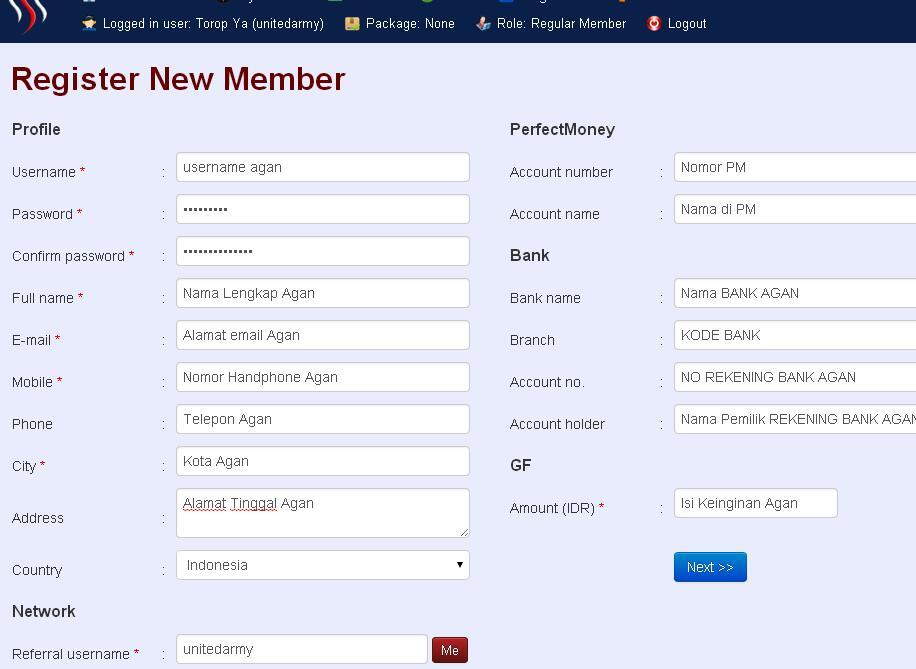
Task: Click the site logo in header
Action: (28, 16)
